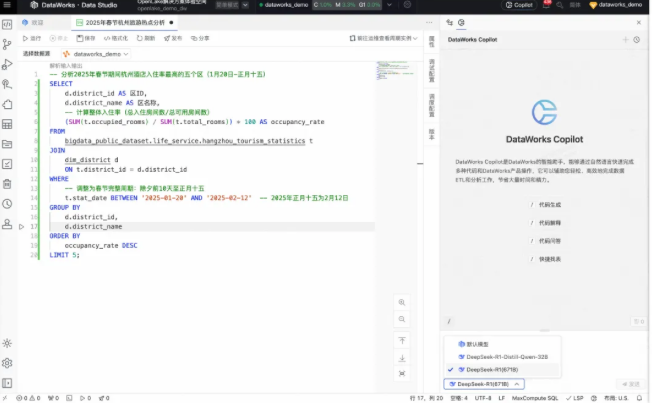Click the scroll-to-bottom arrow icon
The width and height of the screenshot is (652, 403).
(402, 357)
